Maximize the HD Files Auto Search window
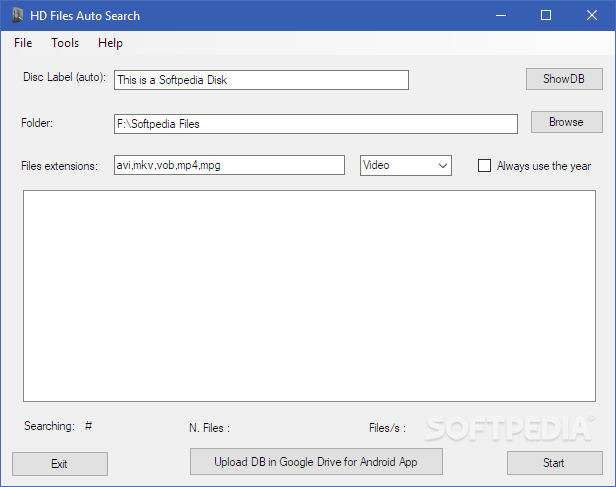 pos(546,16)
